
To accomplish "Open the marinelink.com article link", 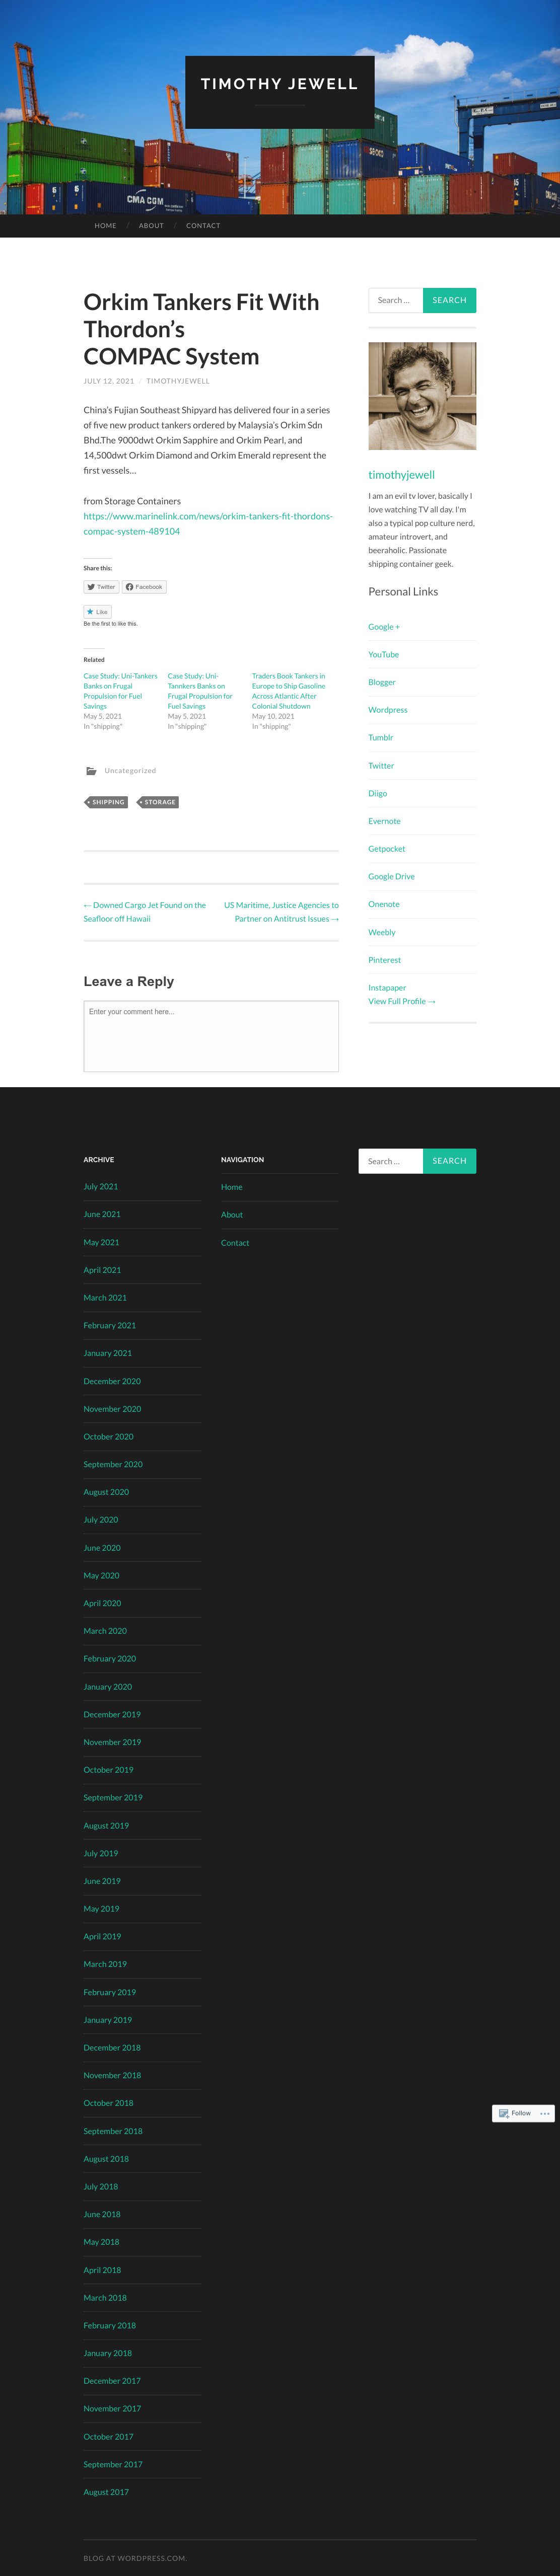I will pyautogui.click(x=208, y=524).
